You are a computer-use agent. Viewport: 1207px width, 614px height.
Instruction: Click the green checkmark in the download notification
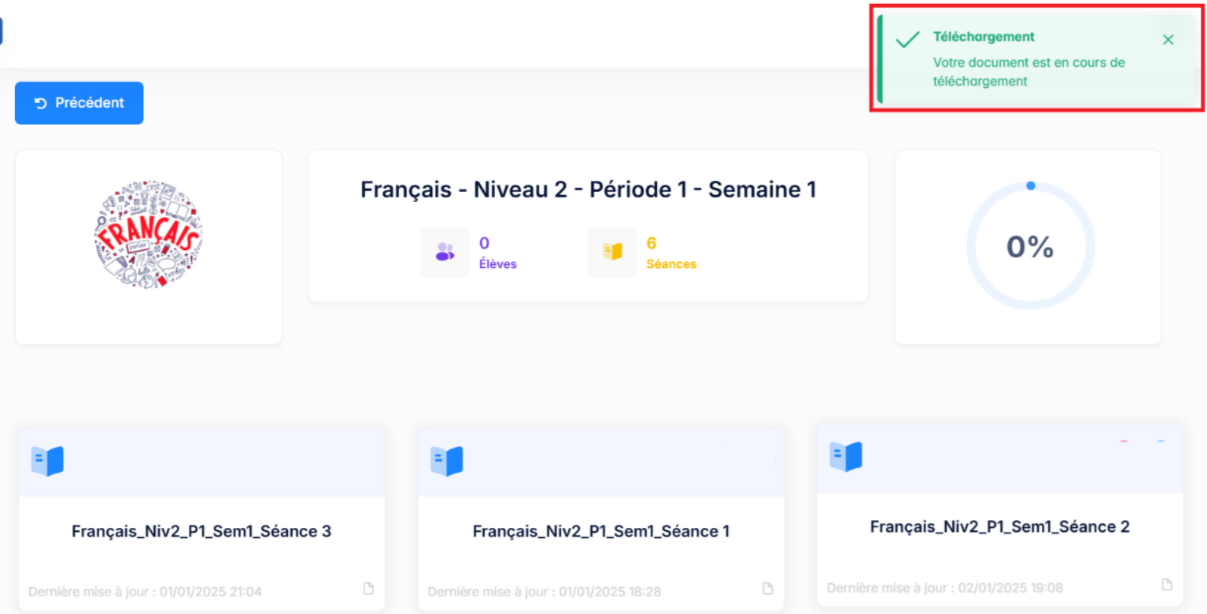click(908, 40)
